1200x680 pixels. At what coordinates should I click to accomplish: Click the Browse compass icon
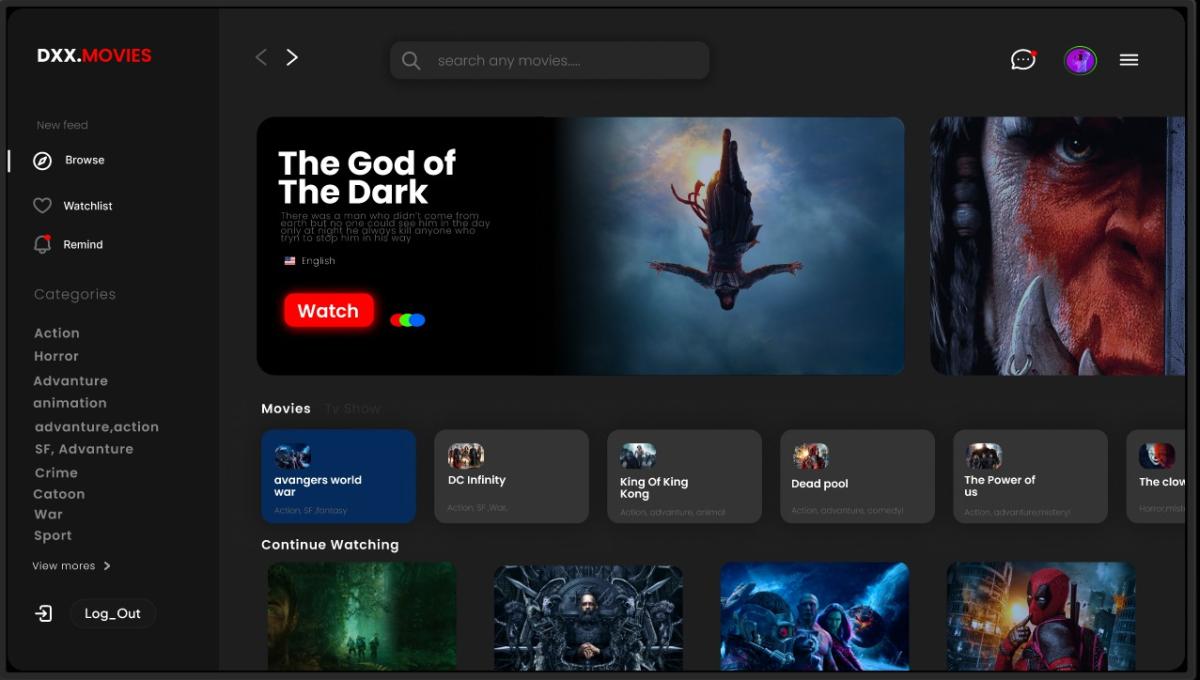pyautogui.click(x=42, y=161)
